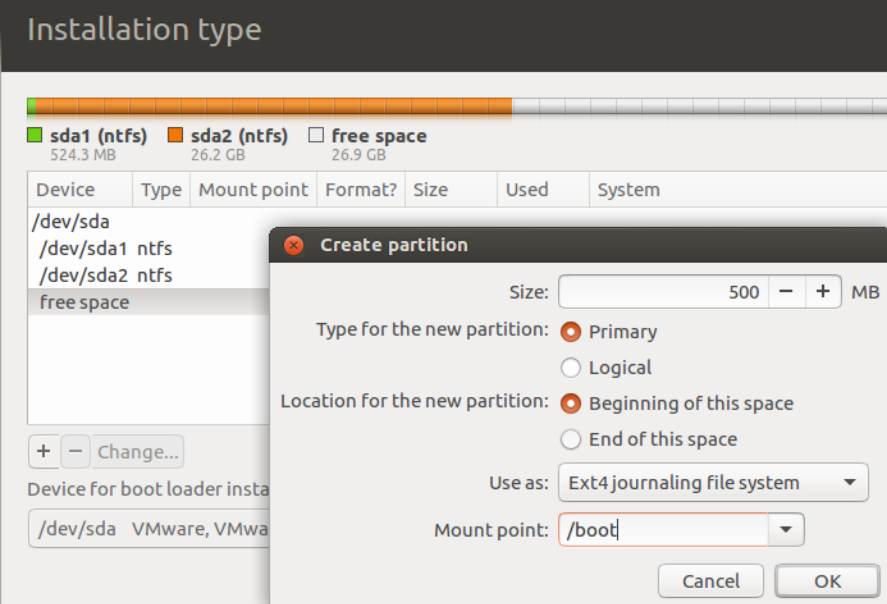
Task: Increase partition size with plus button
Action: pyautogui.click(x=823, y=292)
